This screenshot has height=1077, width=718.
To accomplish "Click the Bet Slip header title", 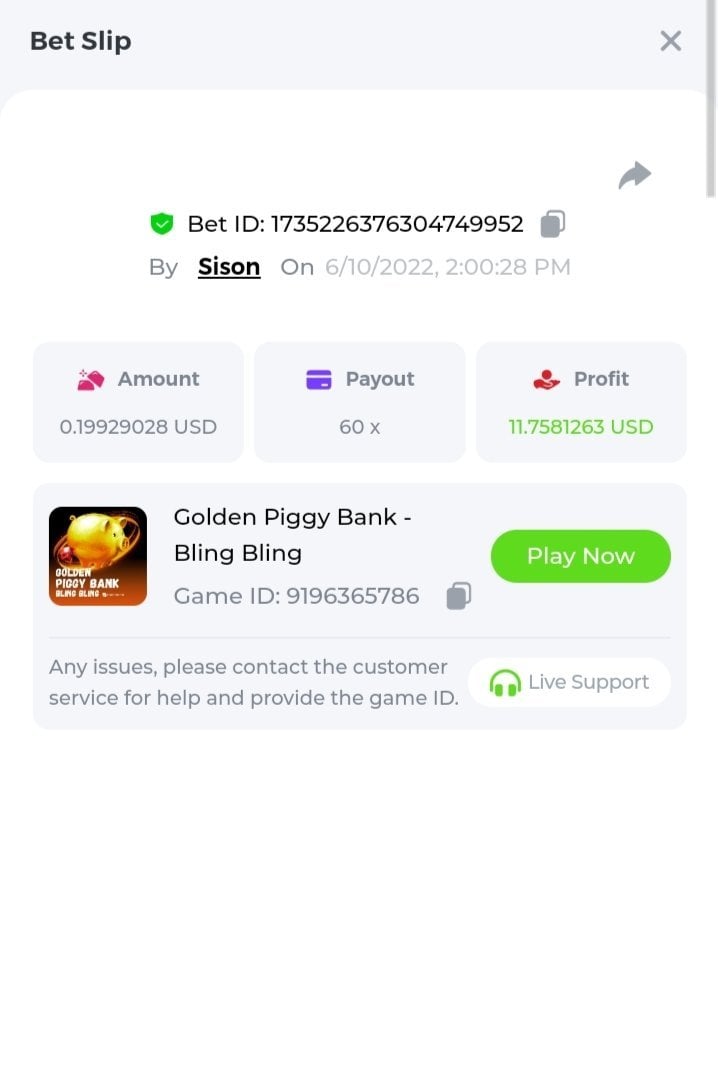I will coord(81,41).
